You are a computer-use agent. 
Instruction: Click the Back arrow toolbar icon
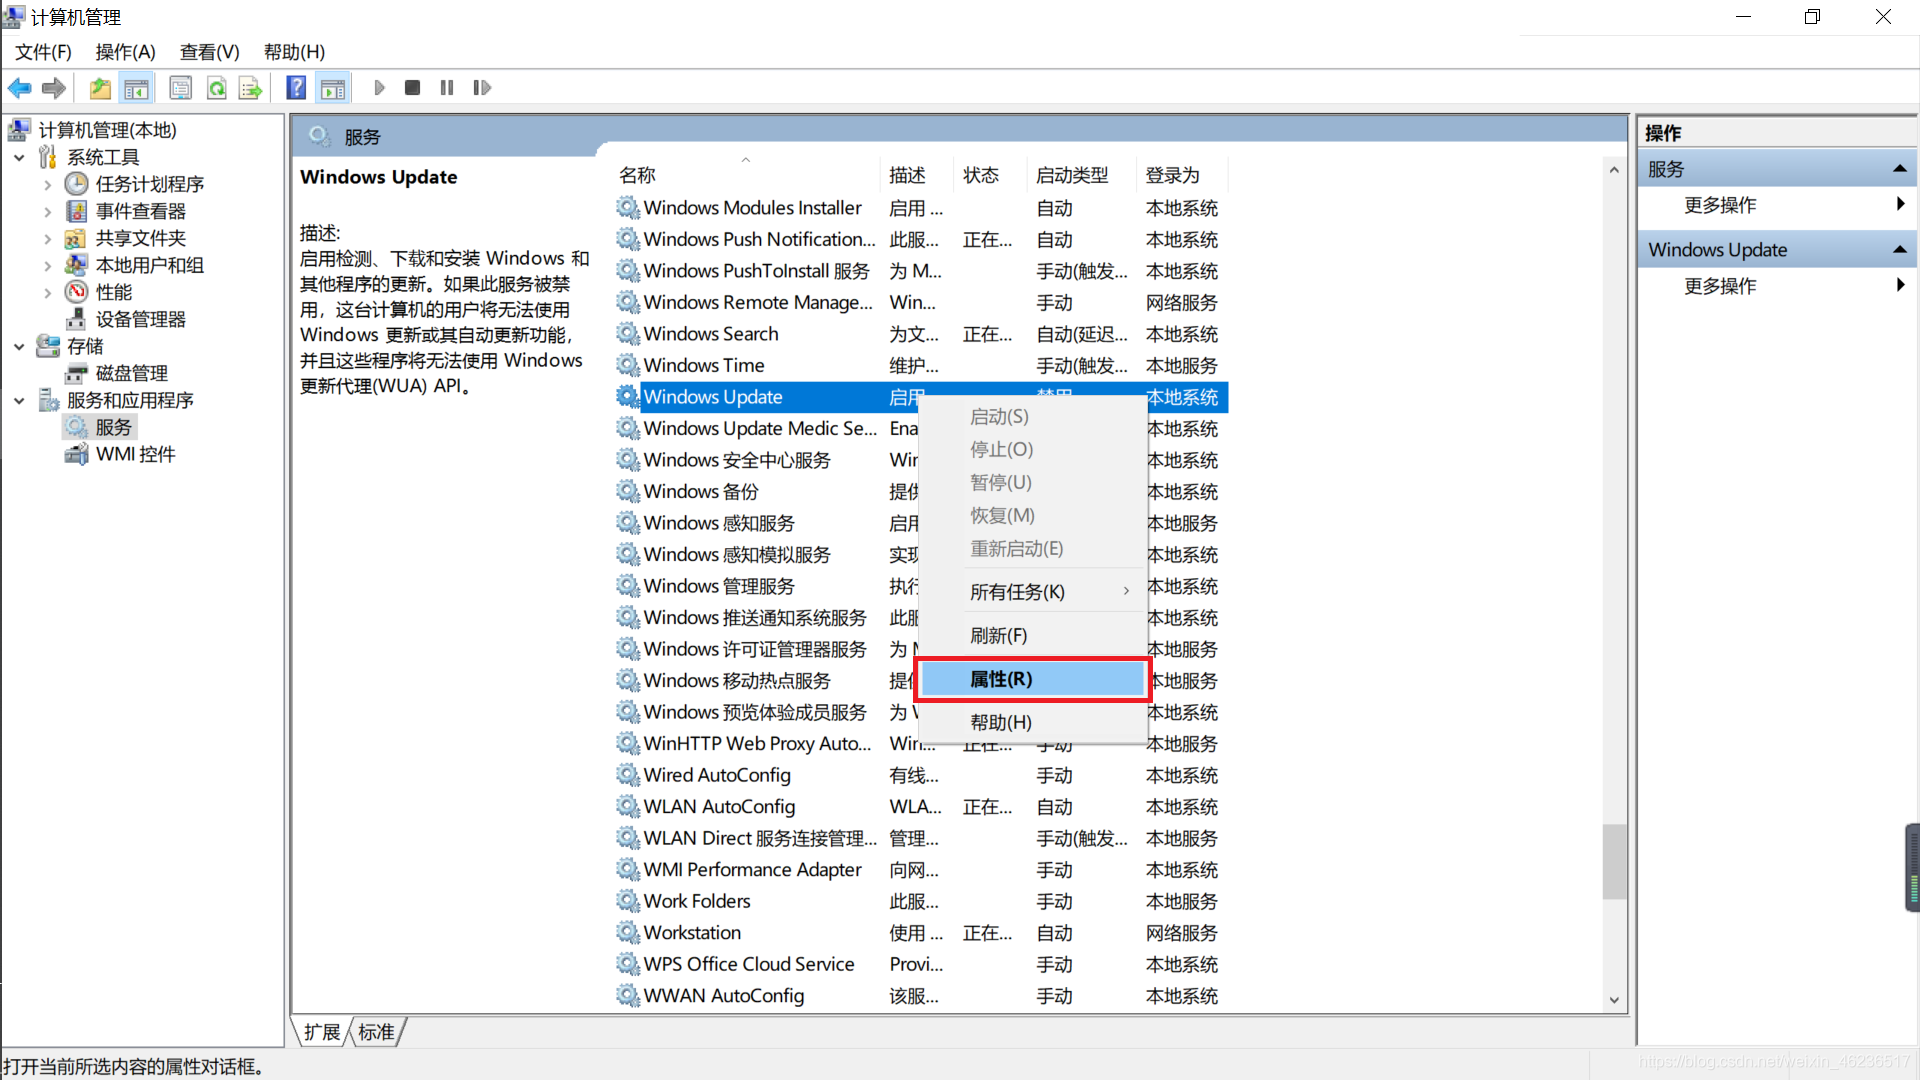pos(19,88)
